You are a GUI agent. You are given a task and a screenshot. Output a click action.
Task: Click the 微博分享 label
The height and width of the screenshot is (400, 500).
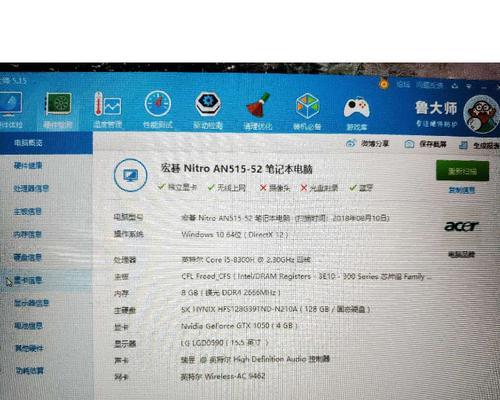tap(375, 144)
